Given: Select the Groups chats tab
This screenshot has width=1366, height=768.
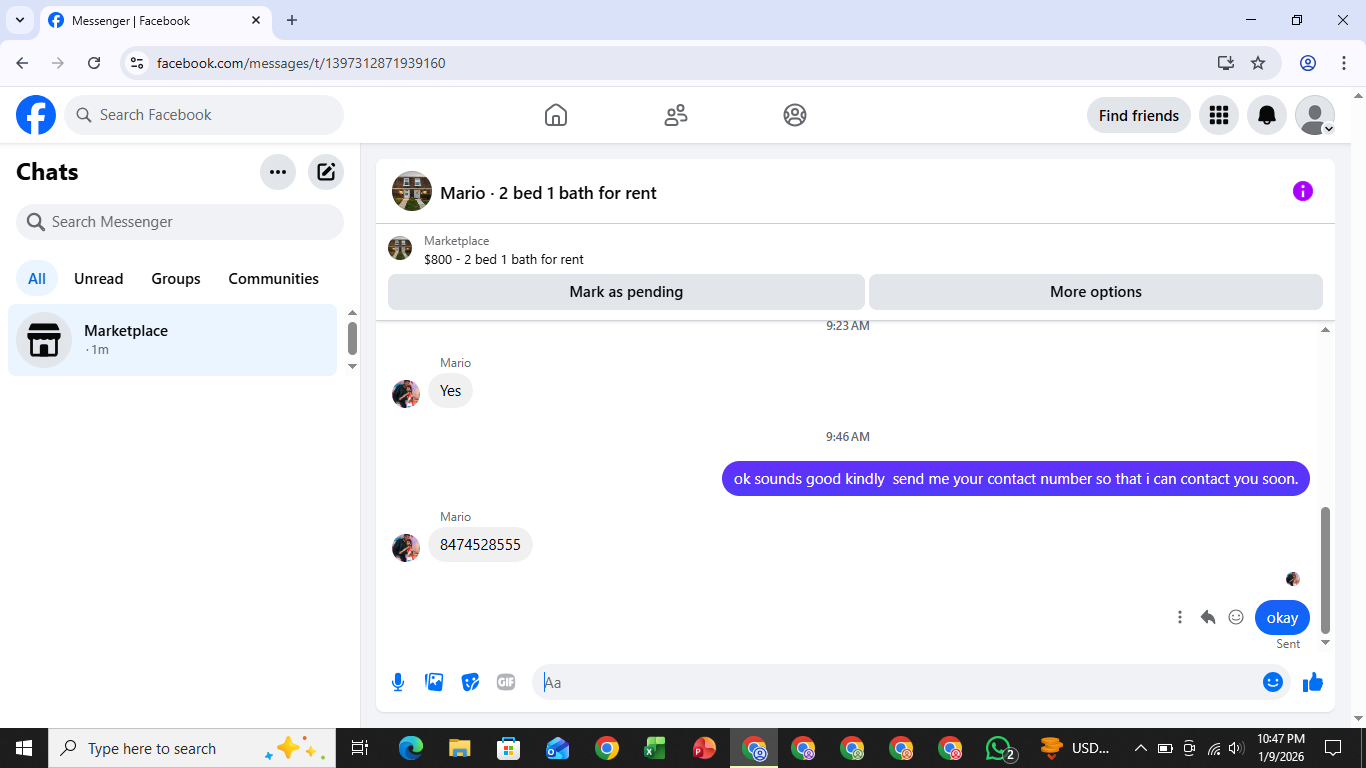Looking at the screenshot, I should click(176, 279).
